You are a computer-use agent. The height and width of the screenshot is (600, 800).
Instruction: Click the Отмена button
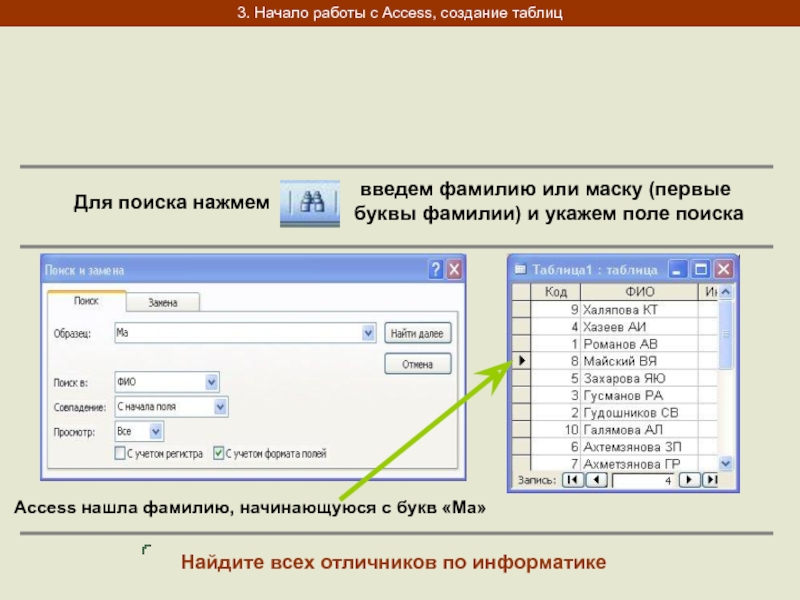click(417, 364)
